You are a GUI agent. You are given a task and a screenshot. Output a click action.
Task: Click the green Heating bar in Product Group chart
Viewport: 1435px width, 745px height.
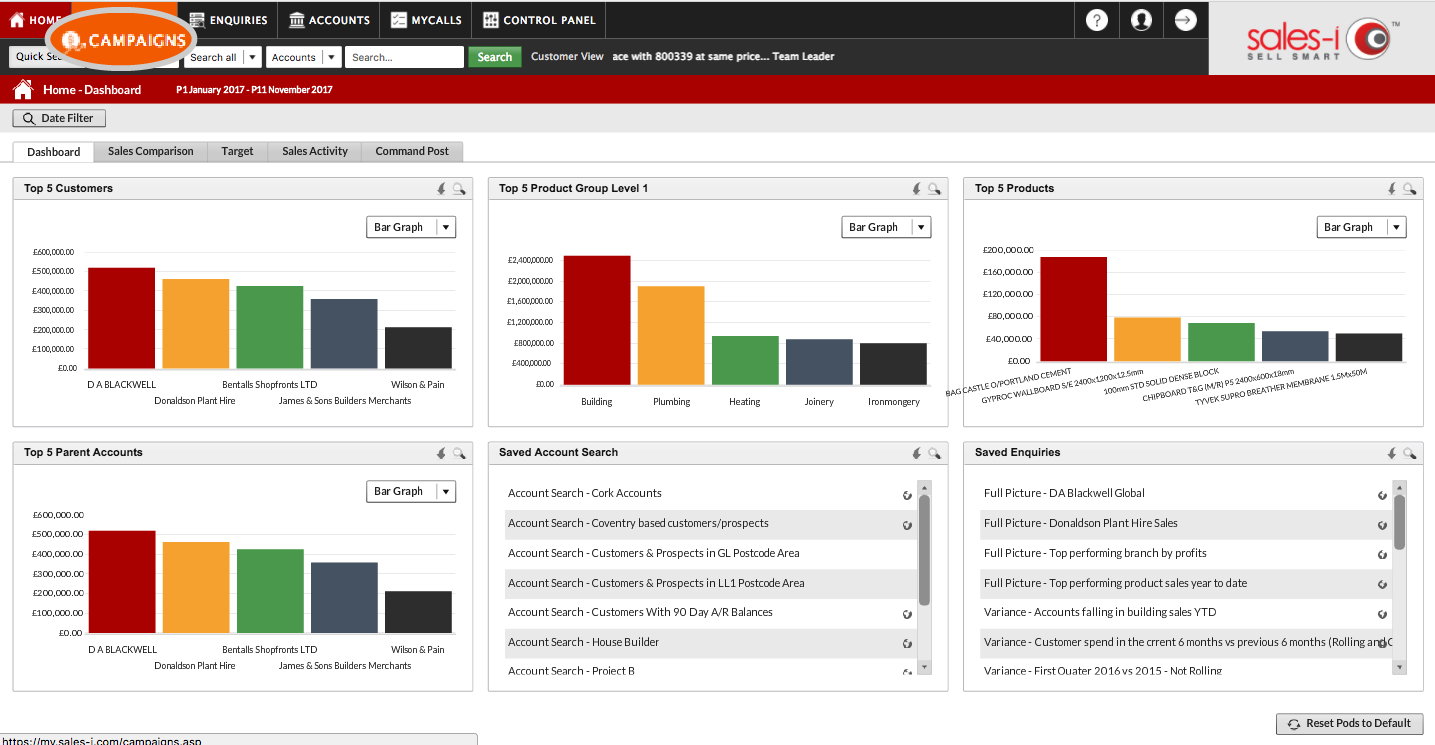pyautogui.click(x=745, y=360)
